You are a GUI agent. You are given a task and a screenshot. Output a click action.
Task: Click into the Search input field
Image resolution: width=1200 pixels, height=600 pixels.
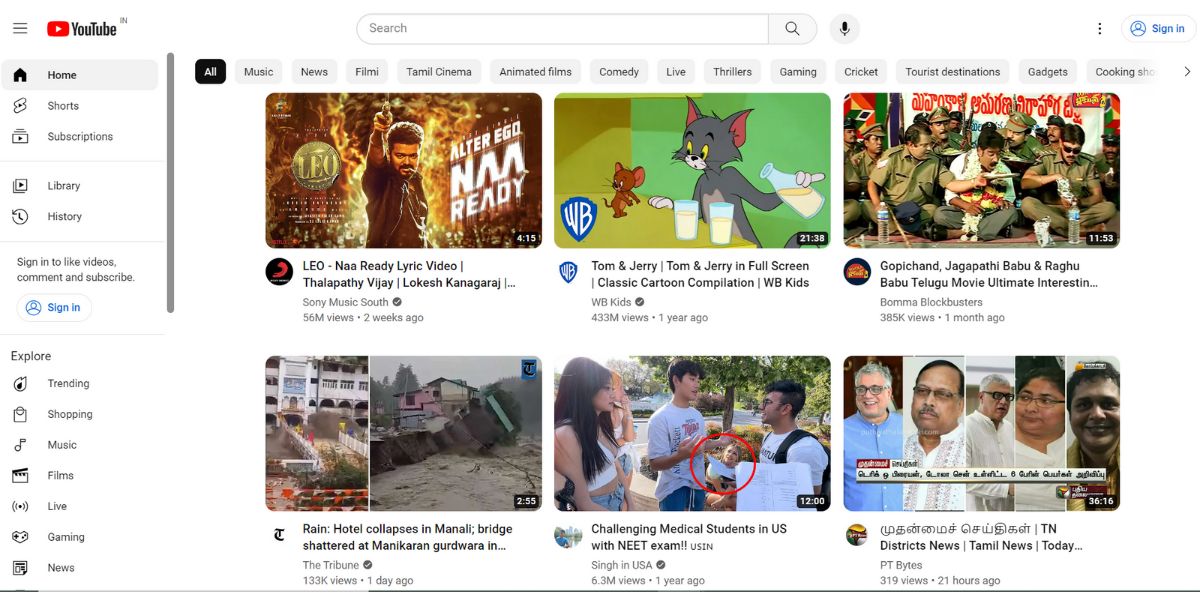coord(560,28)
